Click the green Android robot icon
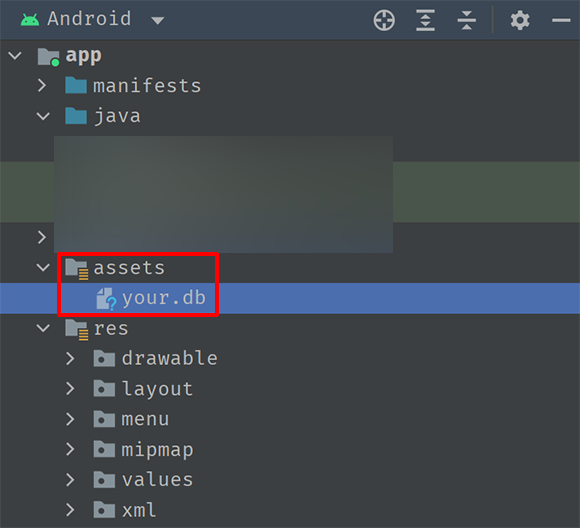The image size is (580, 528). [30, 20]
